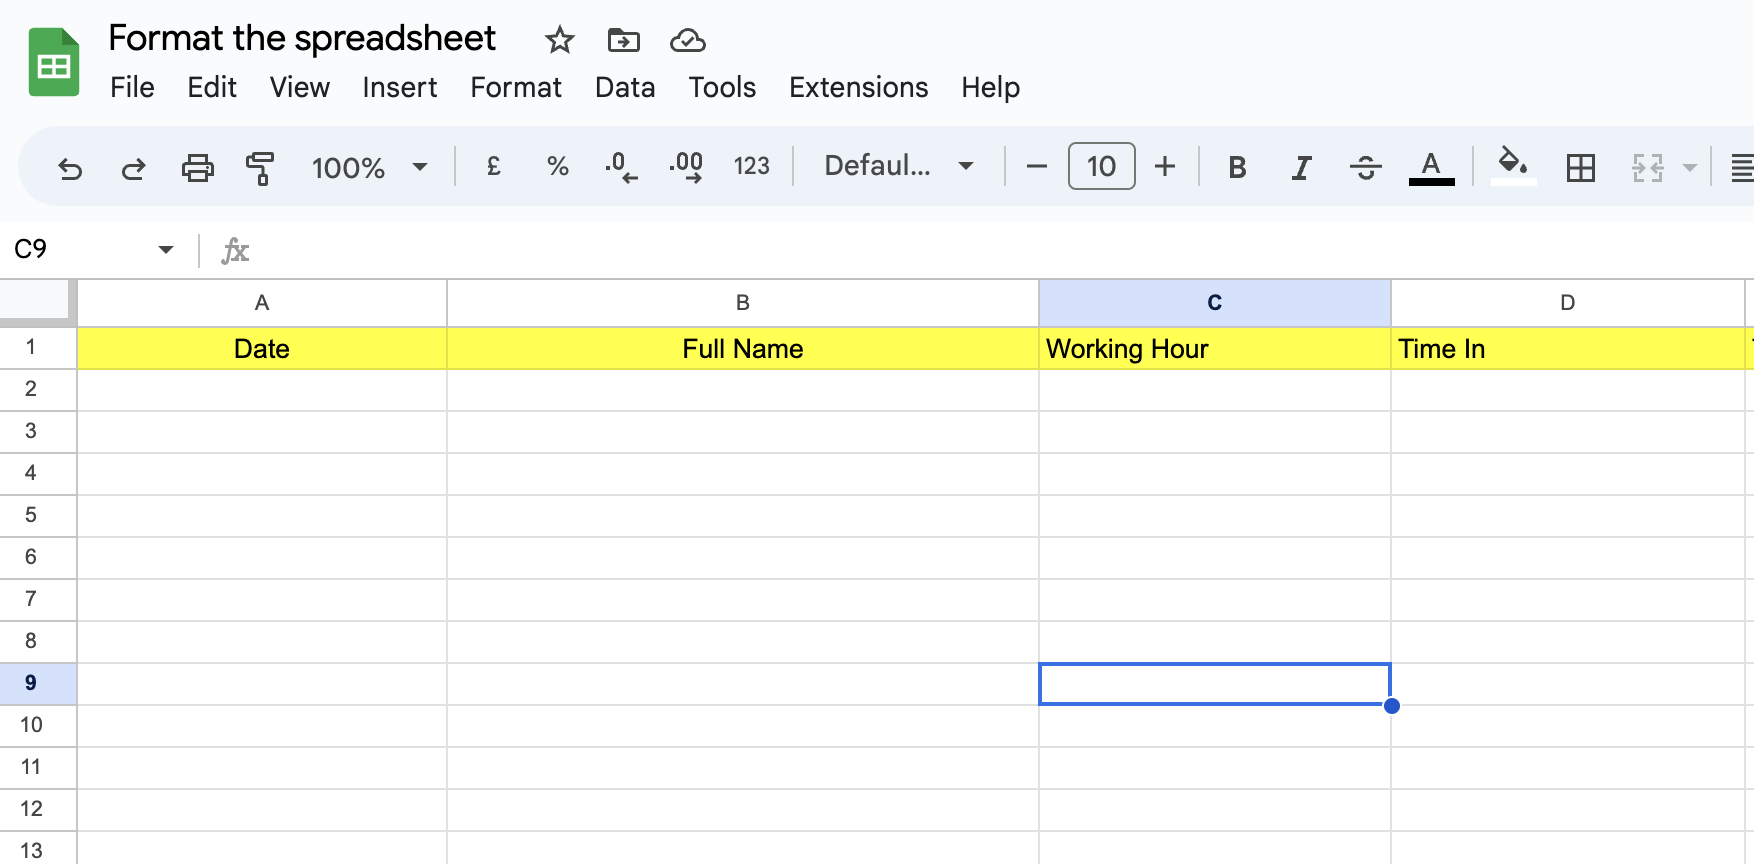
Task: Increase font size with plus button
Action: tap(1165, 166)
